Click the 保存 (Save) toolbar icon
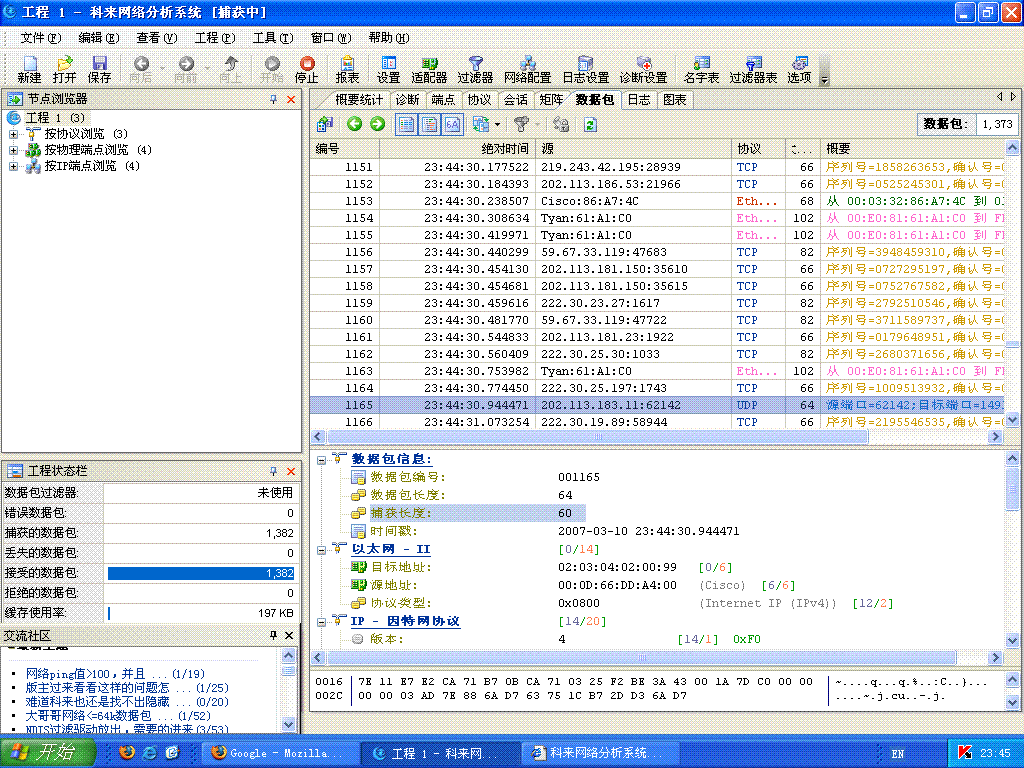Image resolution: width=1024 pixels, height=768 pixels. pyautogui.click(x=99, y=69)
